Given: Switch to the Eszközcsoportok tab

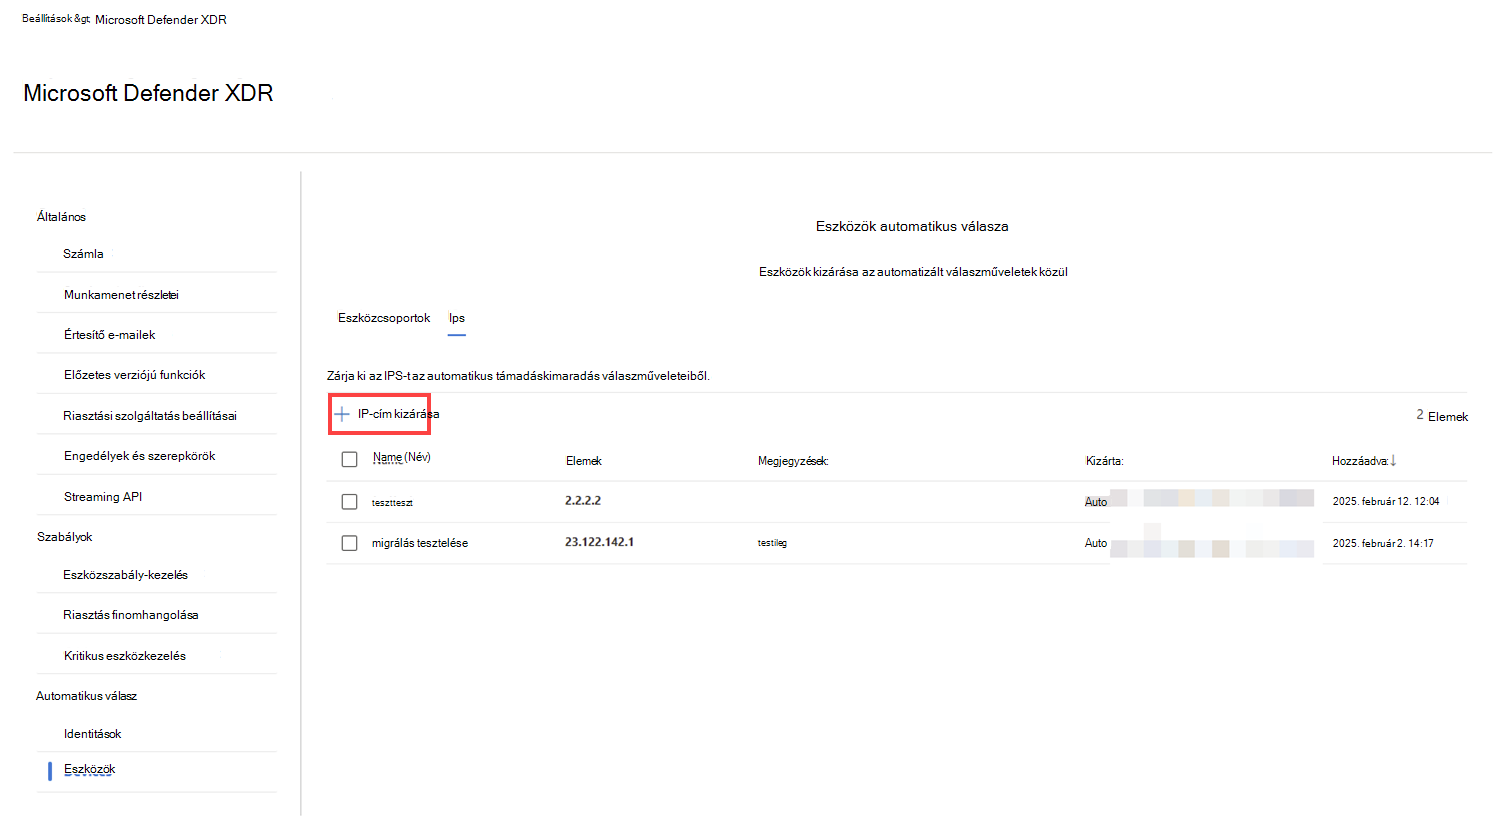Looking at the screenshot, I should tap(384, 318).
